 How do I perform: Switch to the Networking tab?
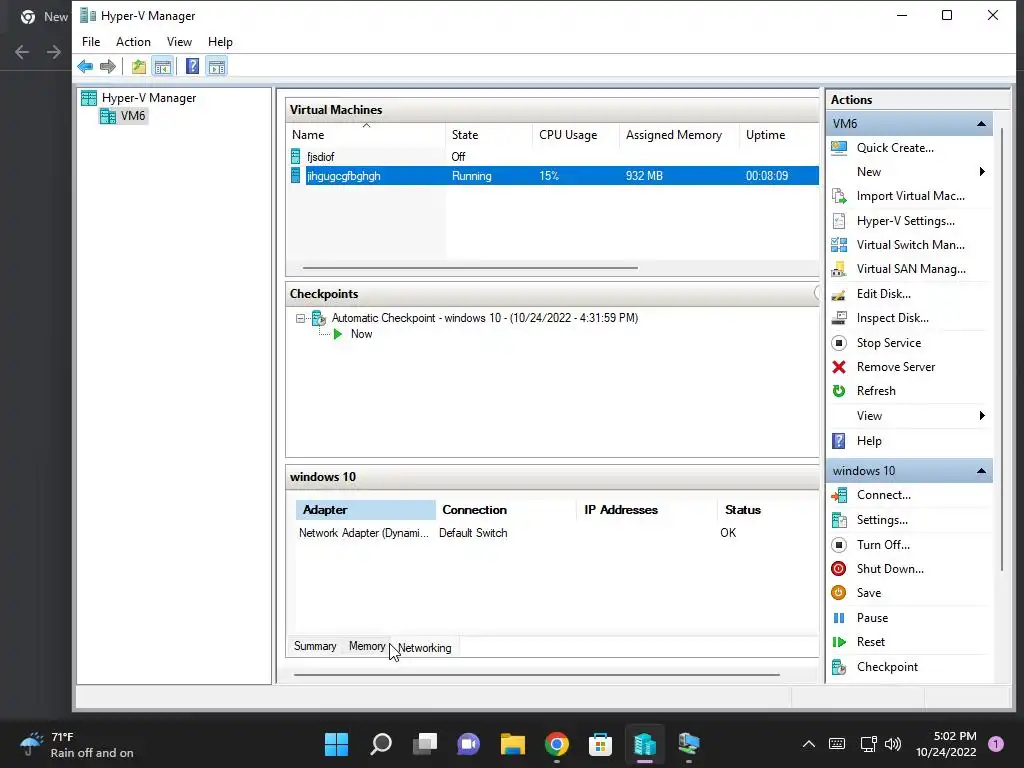coord(424,647)
